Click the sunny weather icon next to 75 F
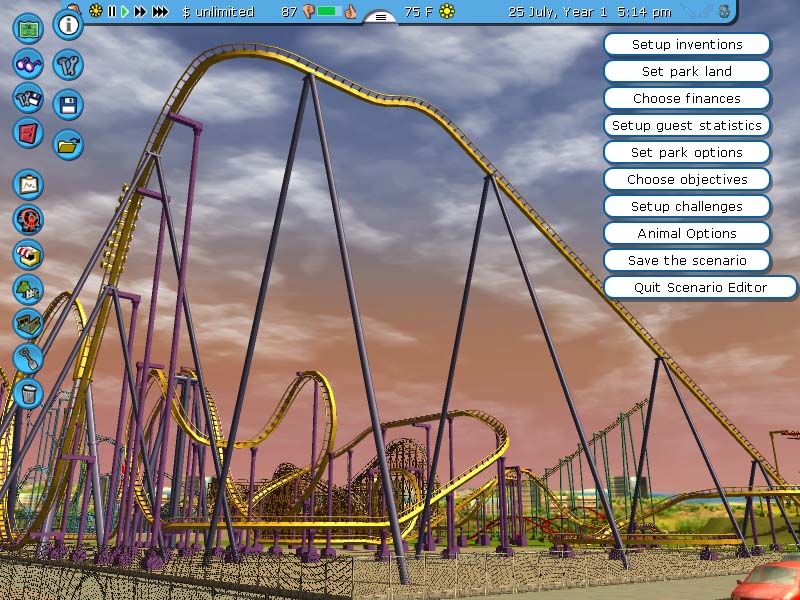 tap(447, 11)
